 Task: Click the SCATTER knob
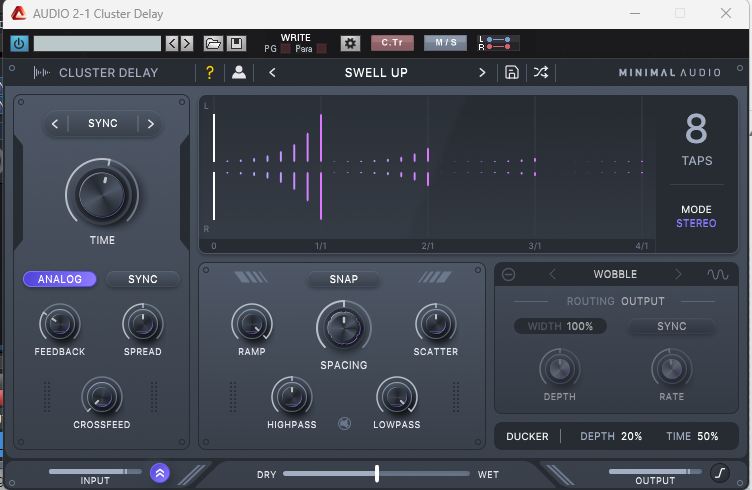click(x=435, y=324)
